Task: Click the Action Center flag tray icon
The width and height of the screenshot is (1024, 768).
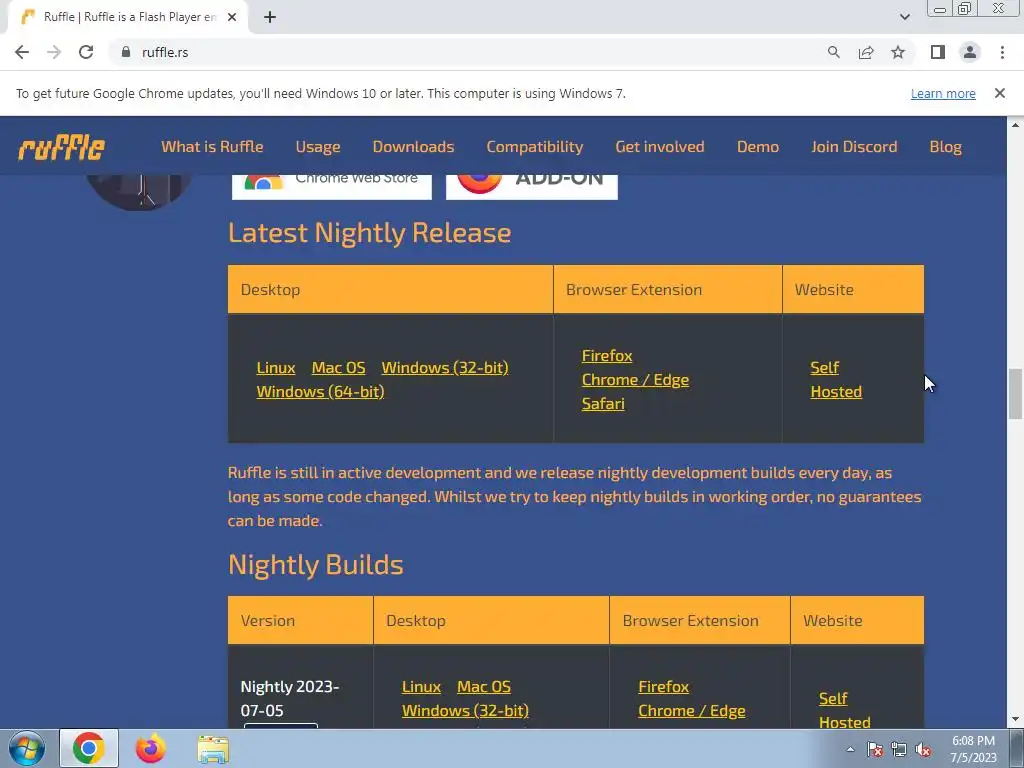Action: point(875,750)
